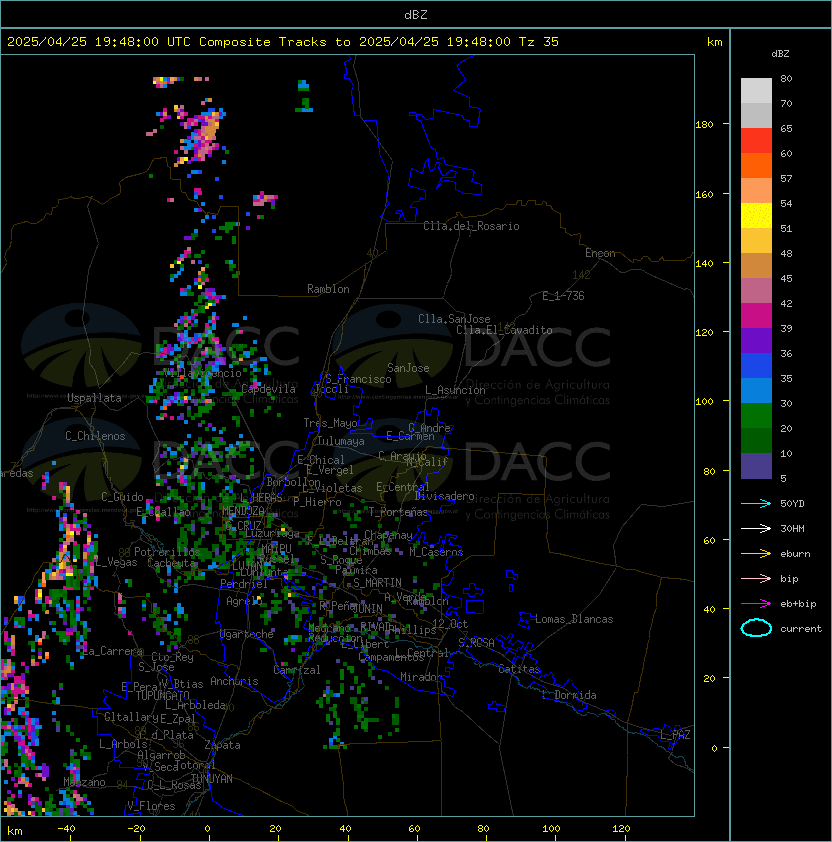The image size is (832, 842).
Task: Click the 'Tulumaya' map label
Action: point(341,441)
